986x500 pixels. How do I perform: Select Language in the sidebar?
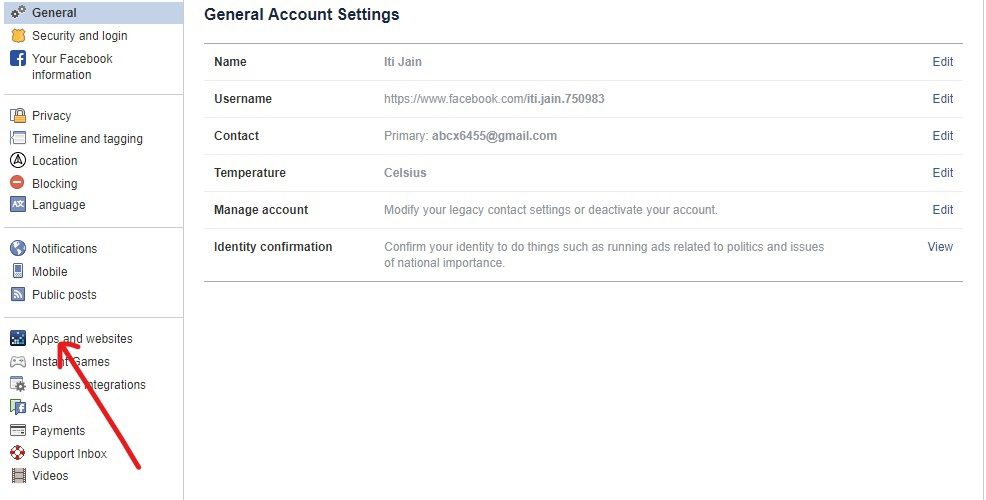tap(58, 204)
